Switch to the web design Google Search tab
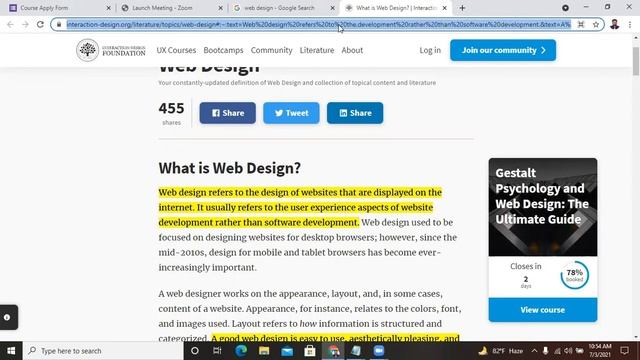 coord(283,8)
